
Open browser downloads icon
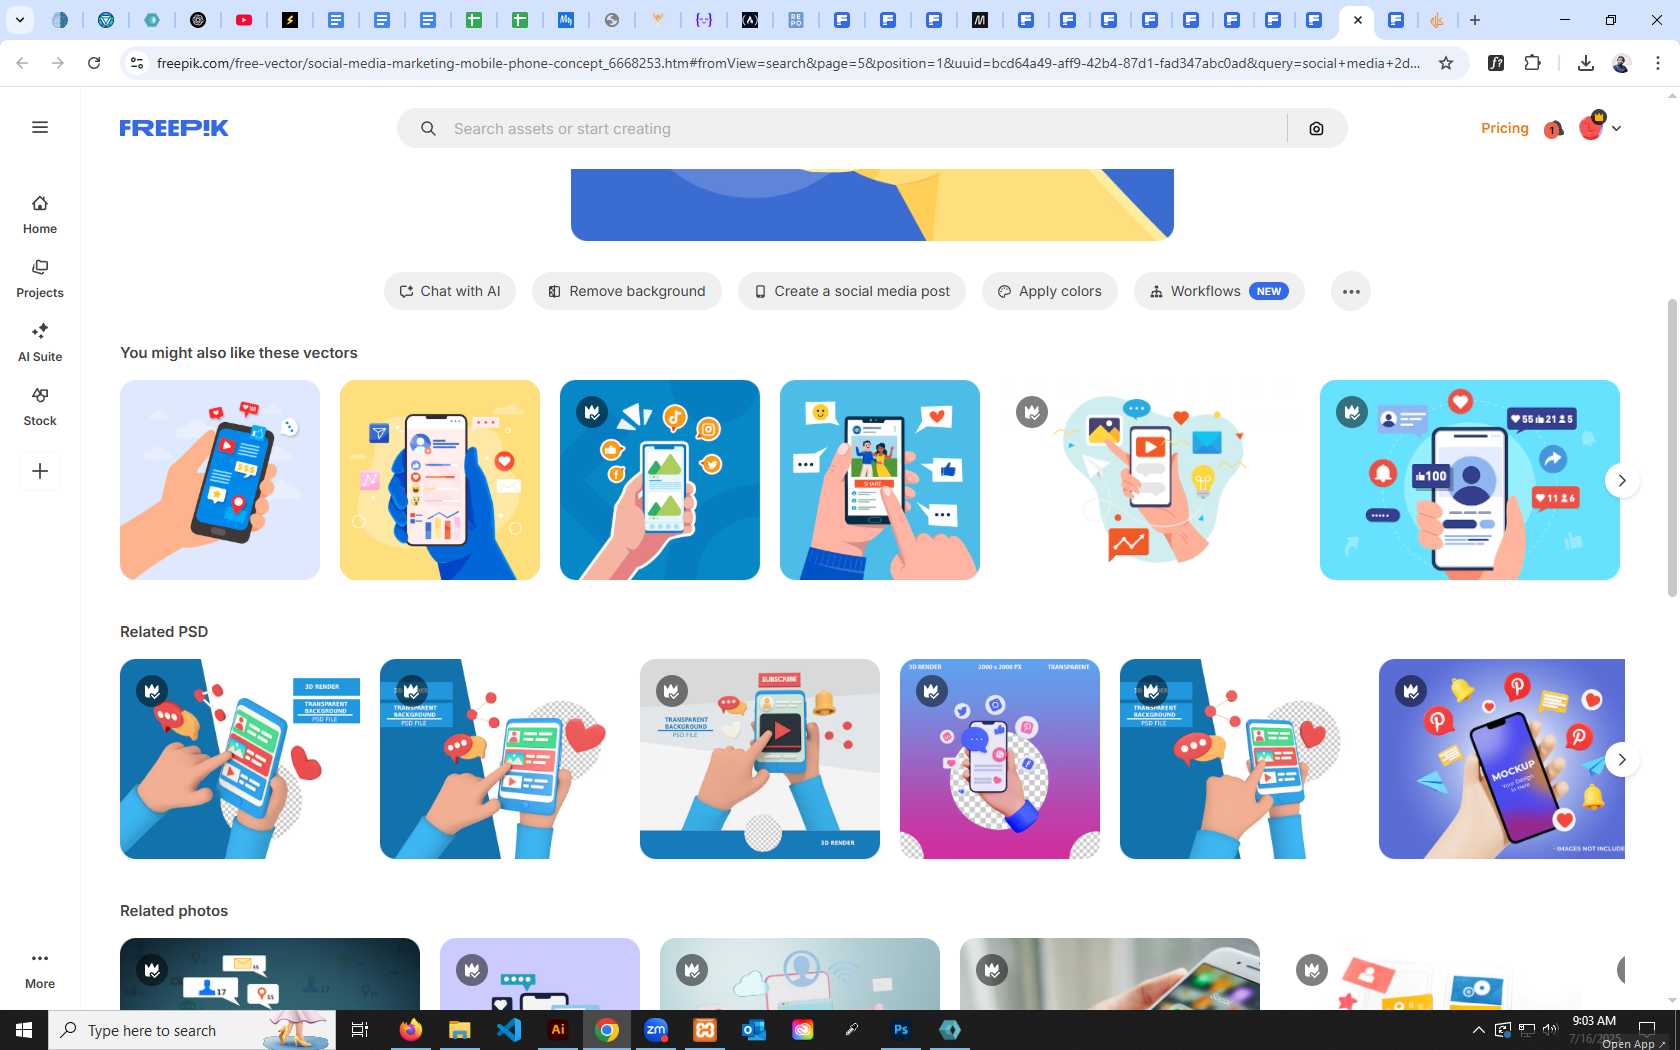point(1585,63)
